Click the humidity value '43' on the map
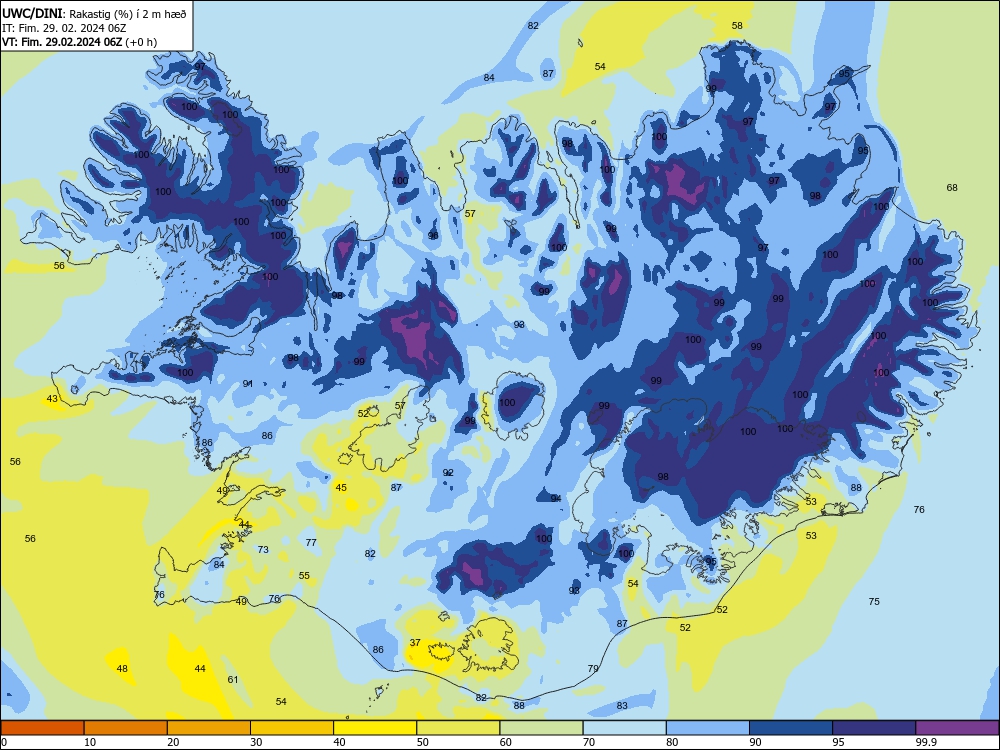 (52, 399)
